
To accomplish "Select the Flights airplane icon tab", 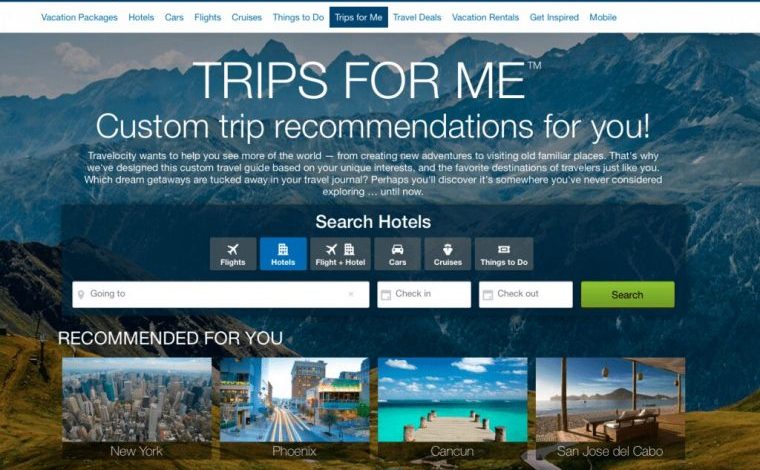I will (x=233, y=253).
